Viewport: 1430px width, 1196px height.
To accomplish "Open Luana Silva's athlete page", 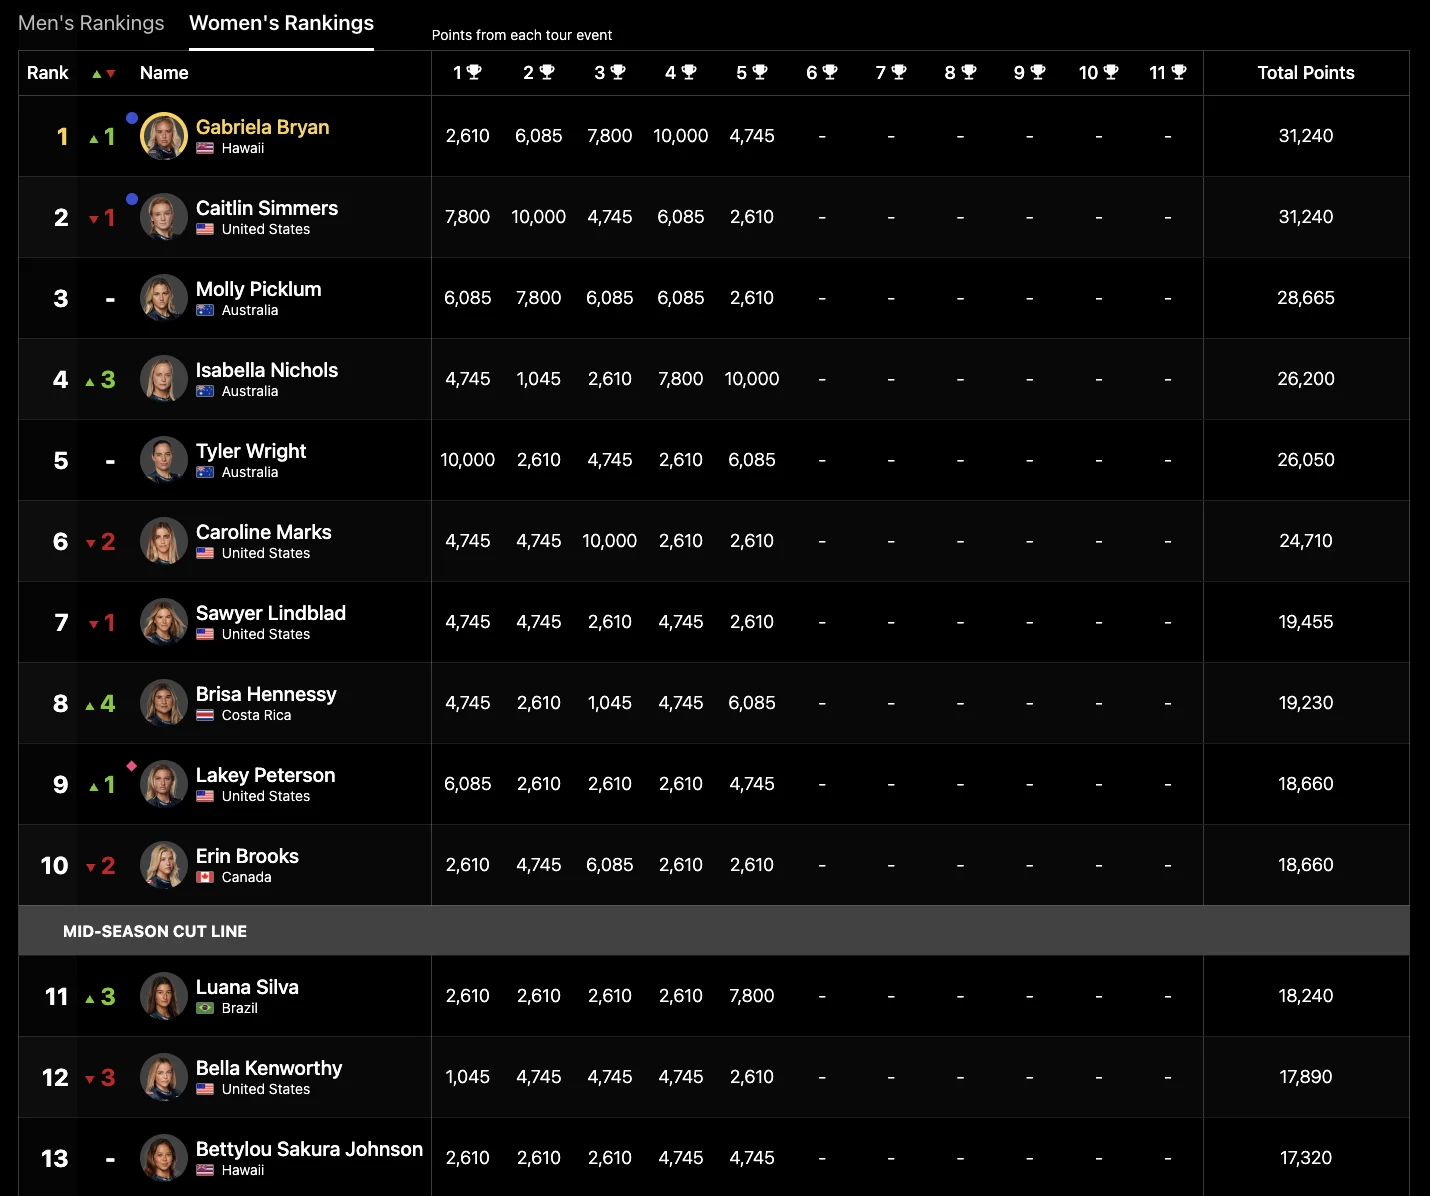I will pyautogui.click(x=247, y=987).
